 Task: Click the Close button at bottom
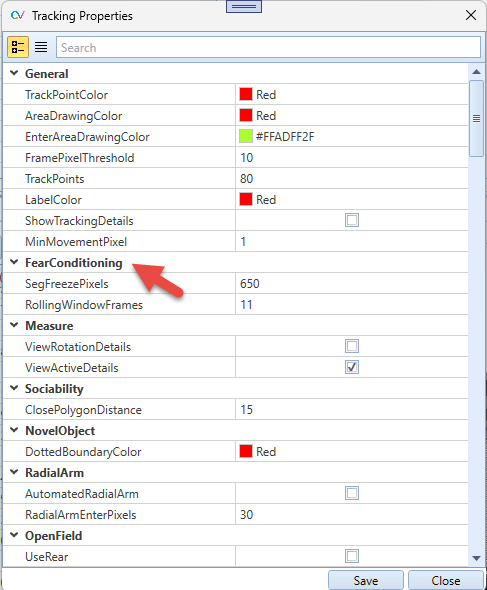(446, 581)
